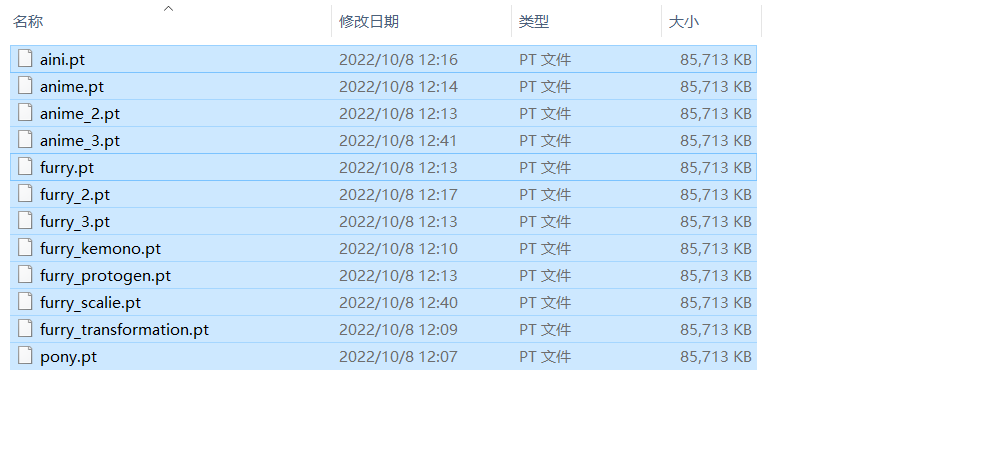This screenshot has height=453, width=1008.
Task: Click the date 2022/10/8 12:17 of furry_2.pt
Action: pos(399,195)
